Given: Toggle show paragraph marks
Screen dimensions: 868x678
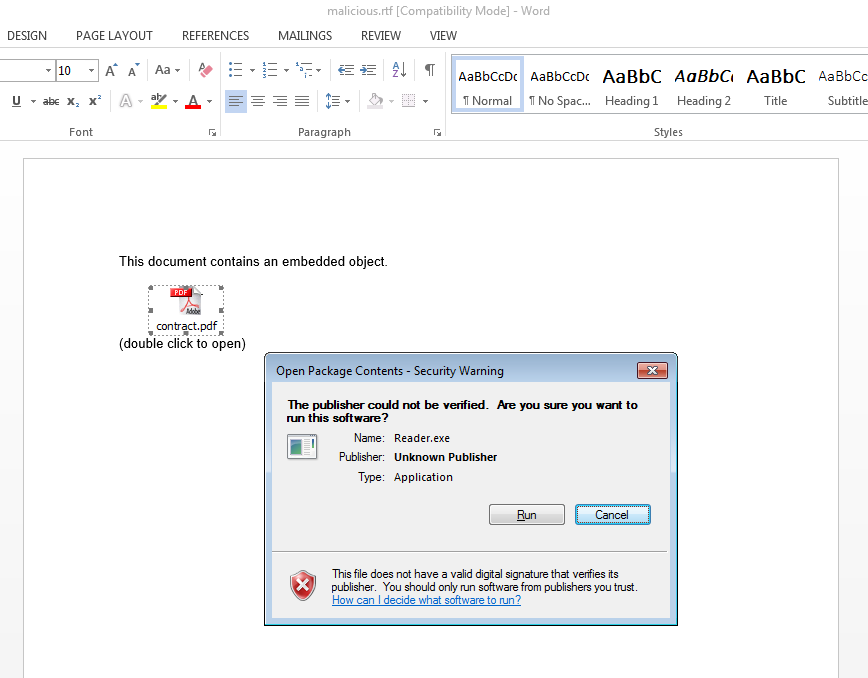Looking at the screenshot, I should click(x=429, y=70).
